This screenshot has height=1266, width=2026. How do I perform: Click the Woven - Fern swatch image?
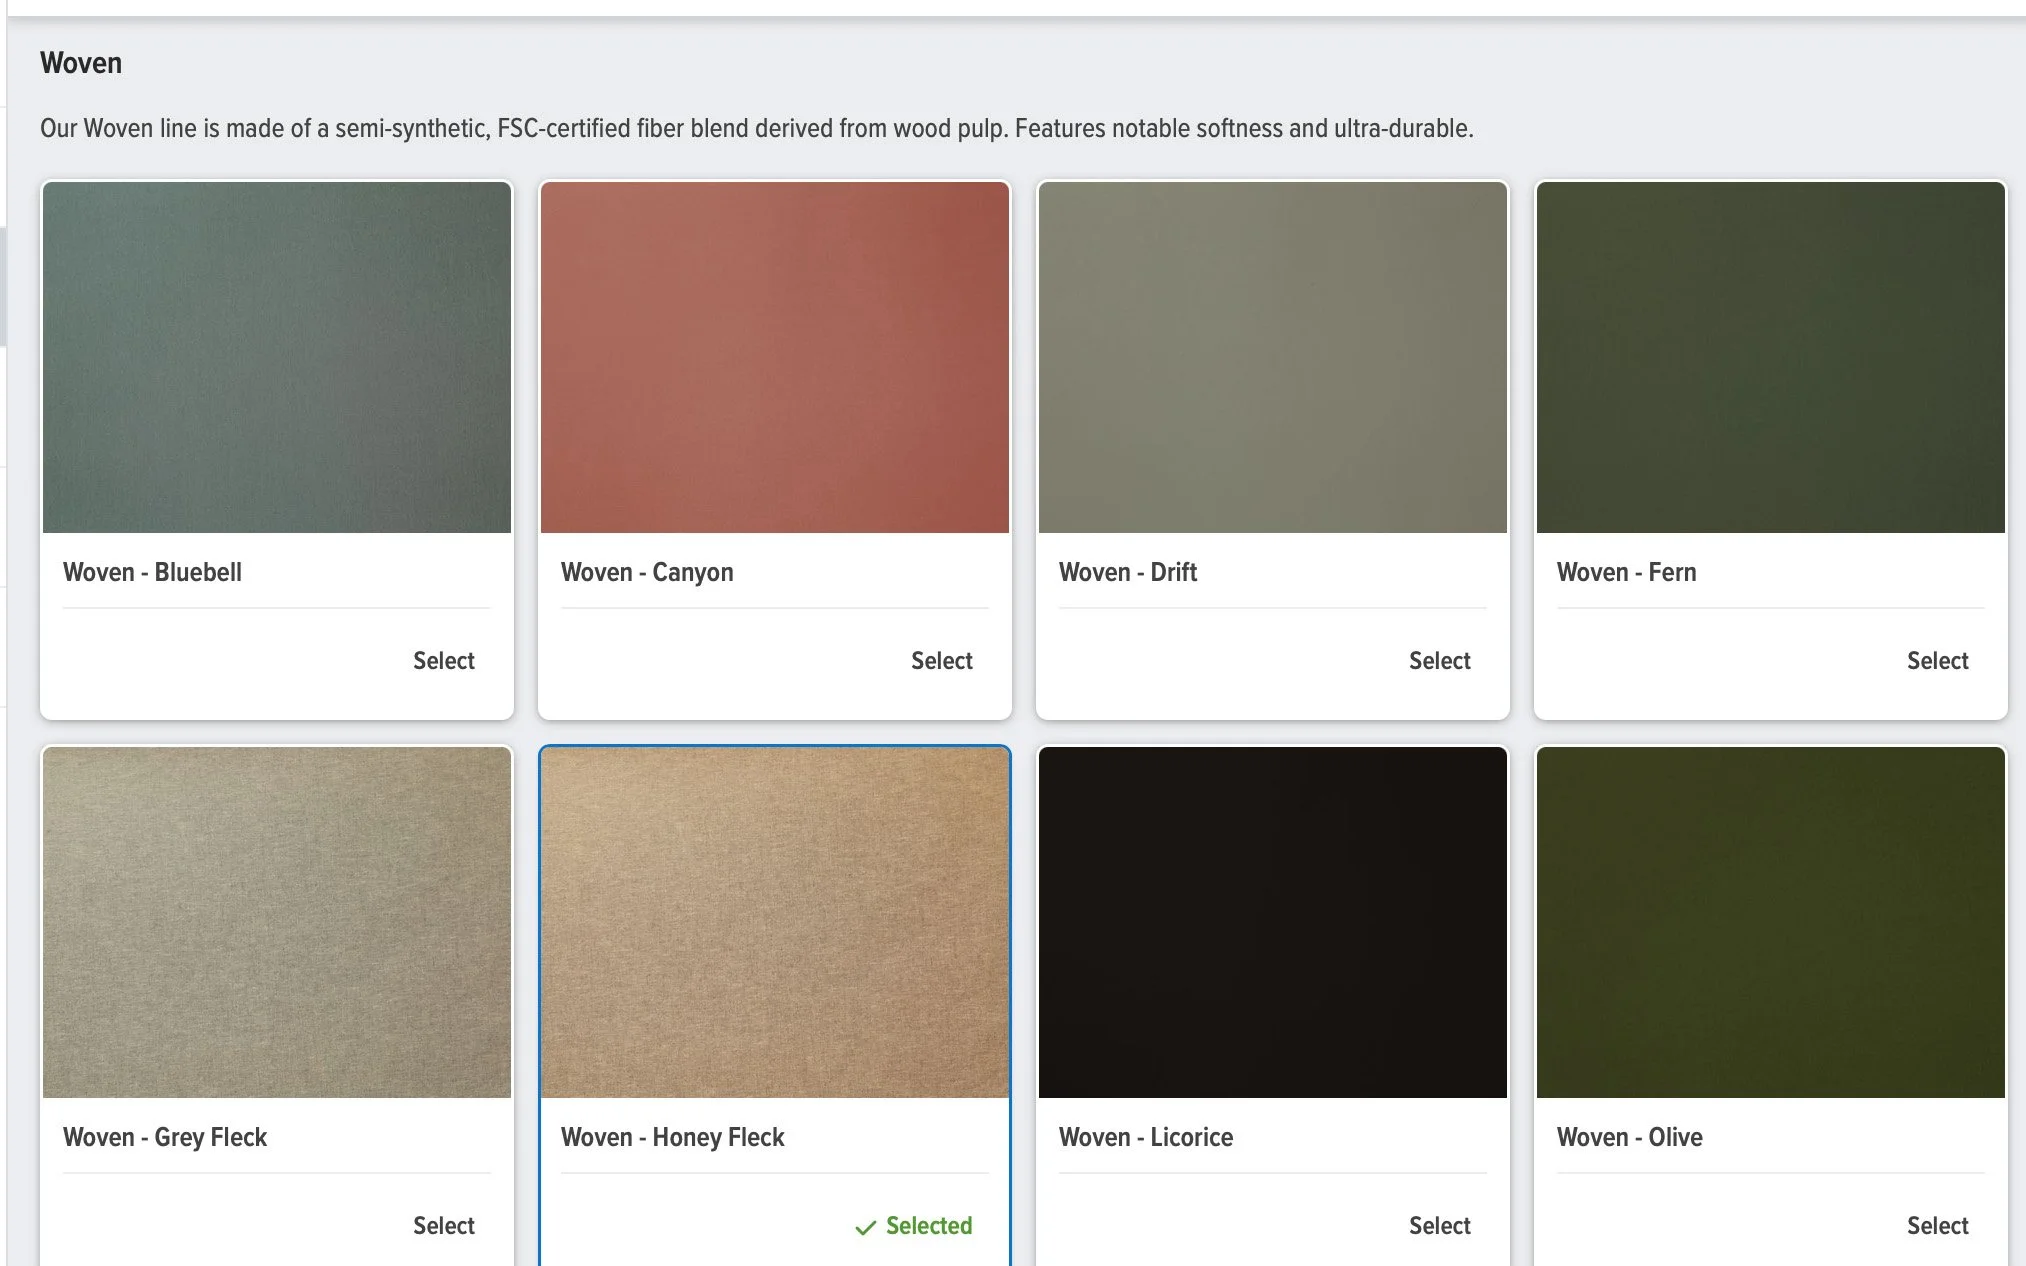(x=1770, y=357)
